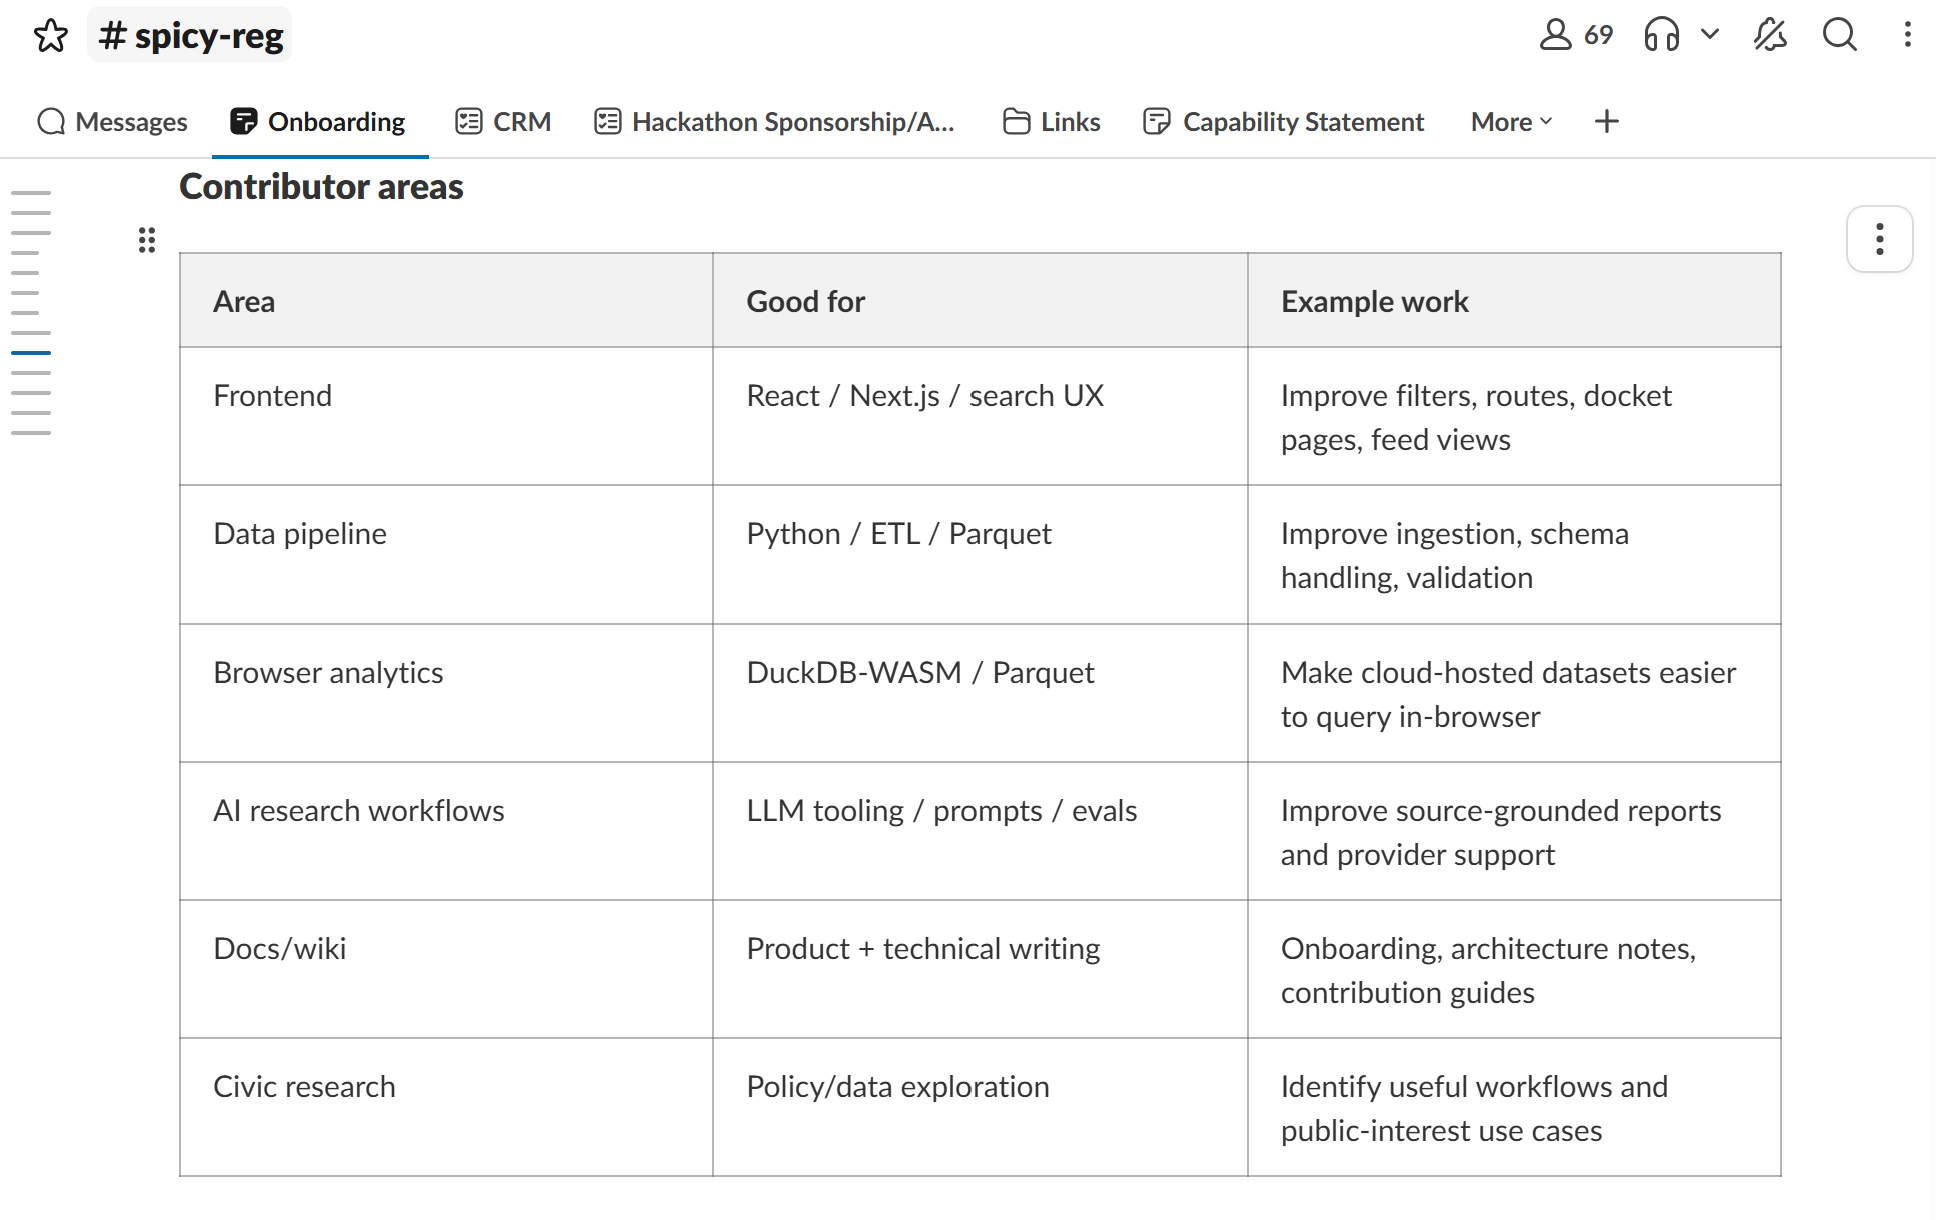Click Python / ETL / Parquet cell

tap(980, 555)
